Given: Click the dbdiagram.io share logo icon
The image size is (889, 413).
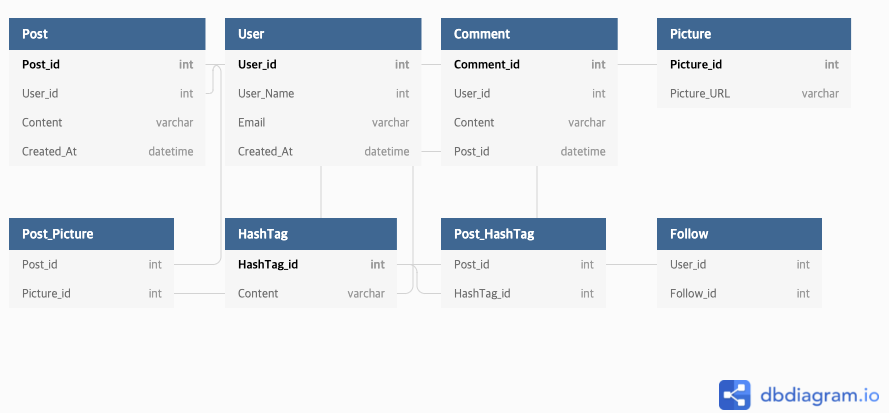Looking at the screenshot, I should click(734, 395).
